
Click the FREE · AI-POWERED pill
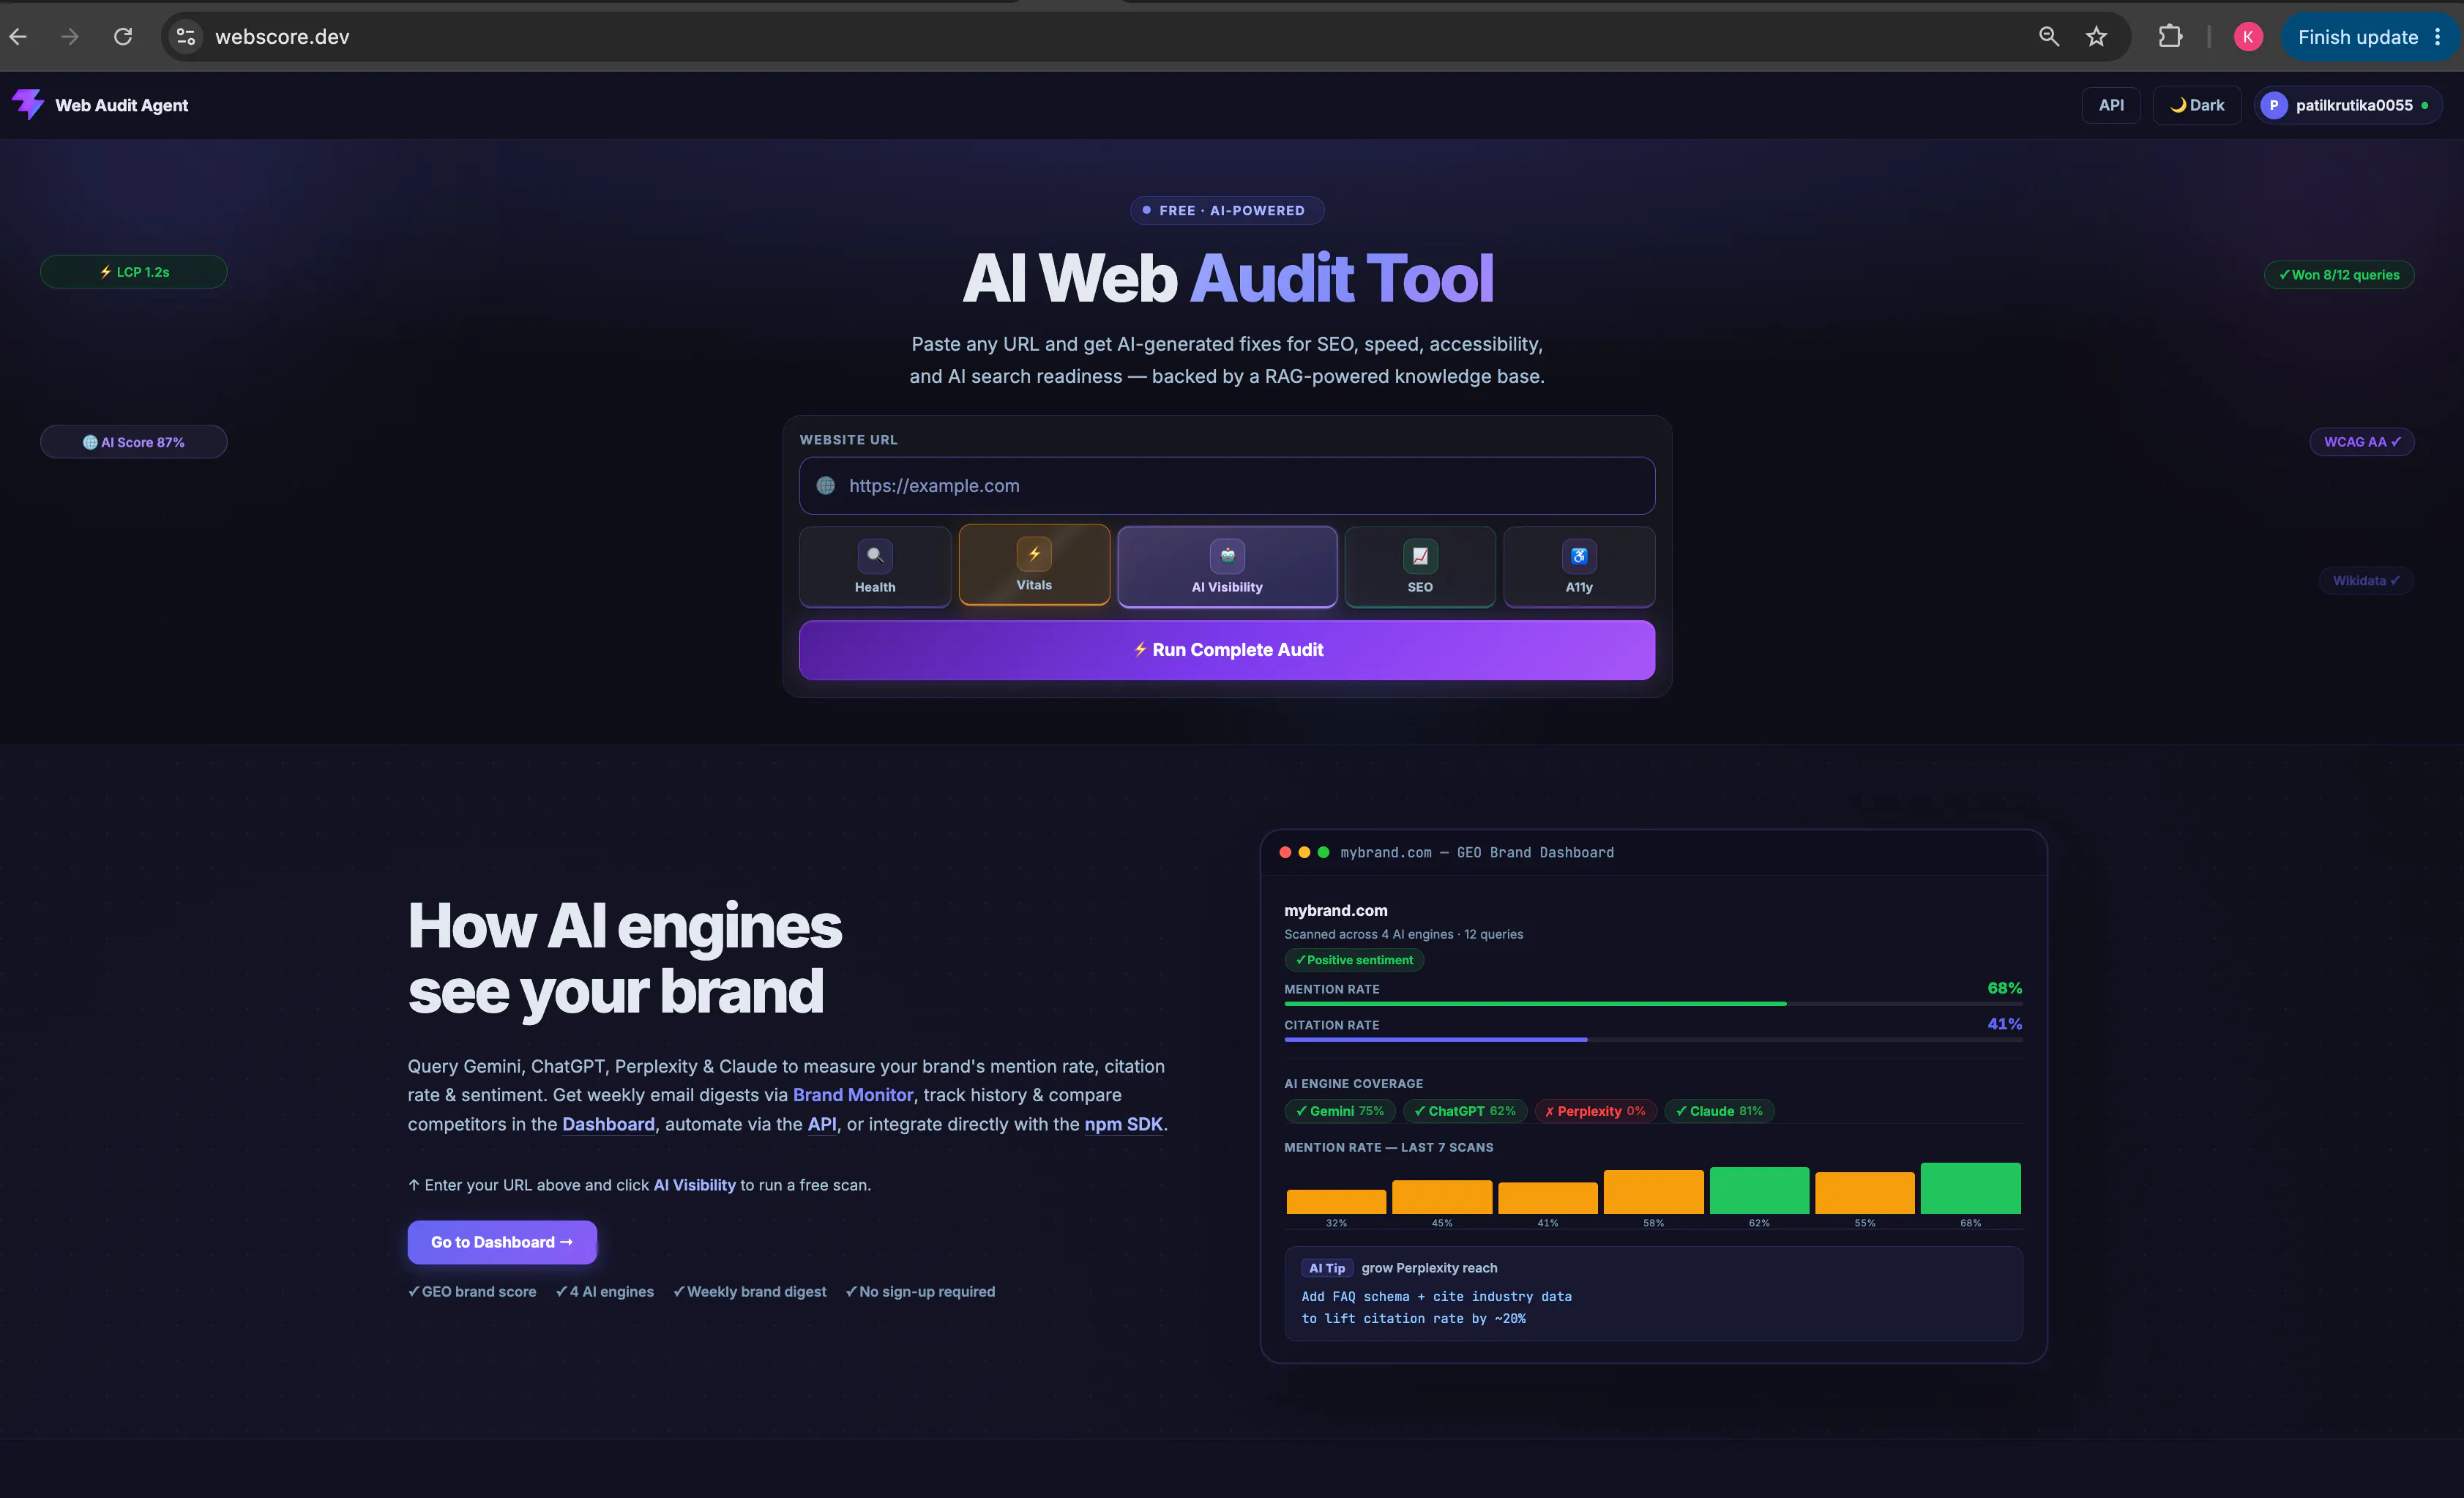(1227, 211)
